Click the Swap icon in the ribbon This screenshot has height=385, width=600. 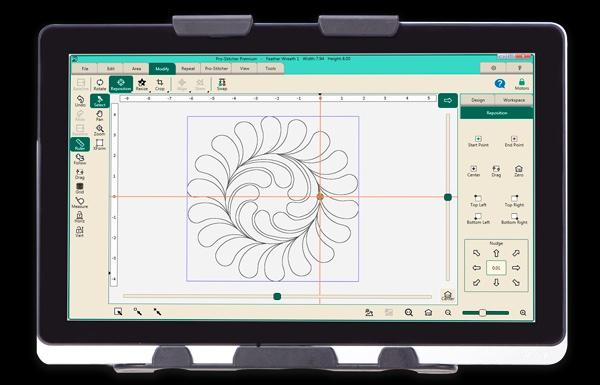(x=222, y=84)
